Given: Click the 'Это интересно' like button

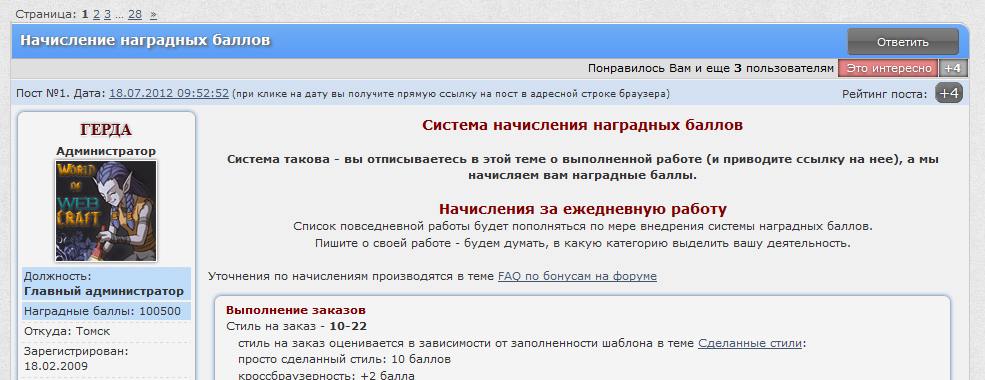Looking at the screenshot, I should tap(888, 68).
